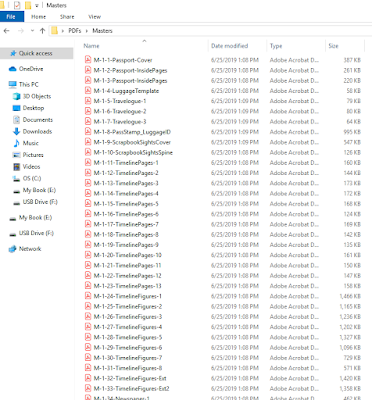Viewport: 372px width, 400px height.
Task: Click the PDFs breadcrumb in address bar
Action: (75, 31)
